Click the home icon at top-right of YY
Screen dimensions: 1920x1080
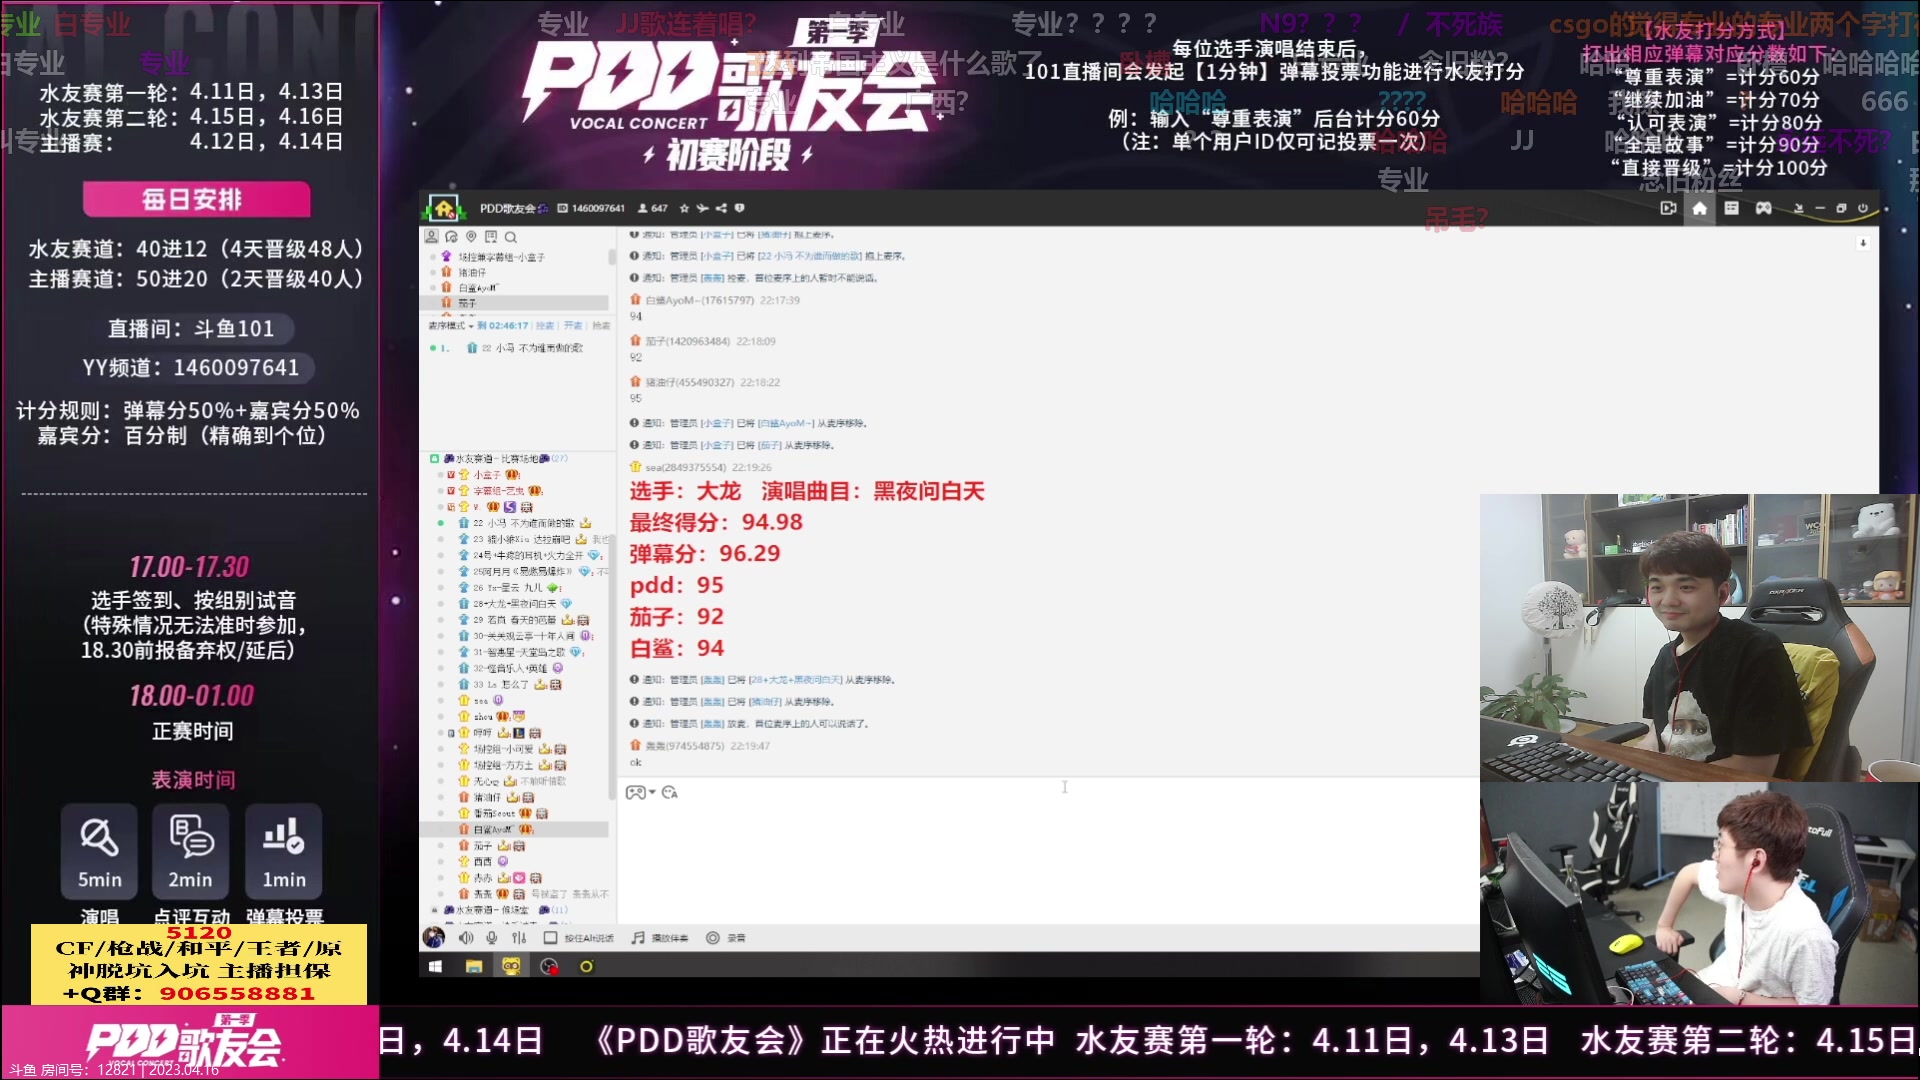tap(1699, 208)
